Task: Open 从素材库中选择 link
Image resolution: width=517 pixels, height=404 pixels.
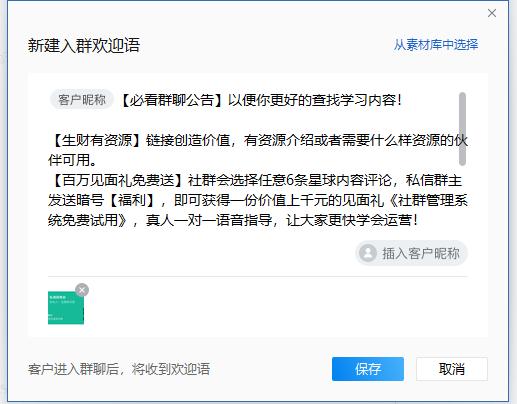Action: (x=436, y=45)
